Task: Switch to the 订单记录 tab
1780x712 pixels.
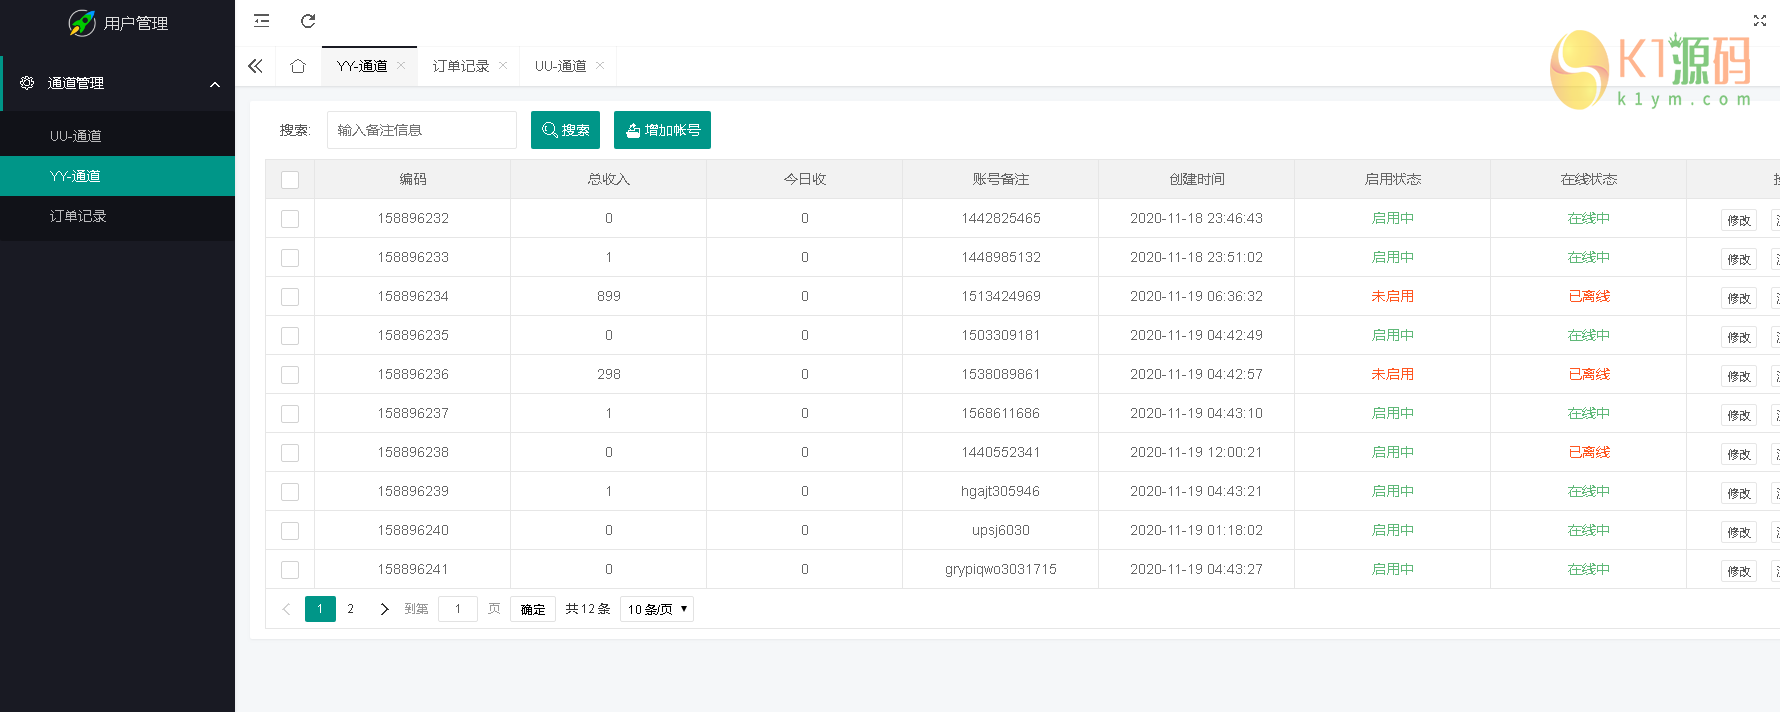Action: coord(460,66)
